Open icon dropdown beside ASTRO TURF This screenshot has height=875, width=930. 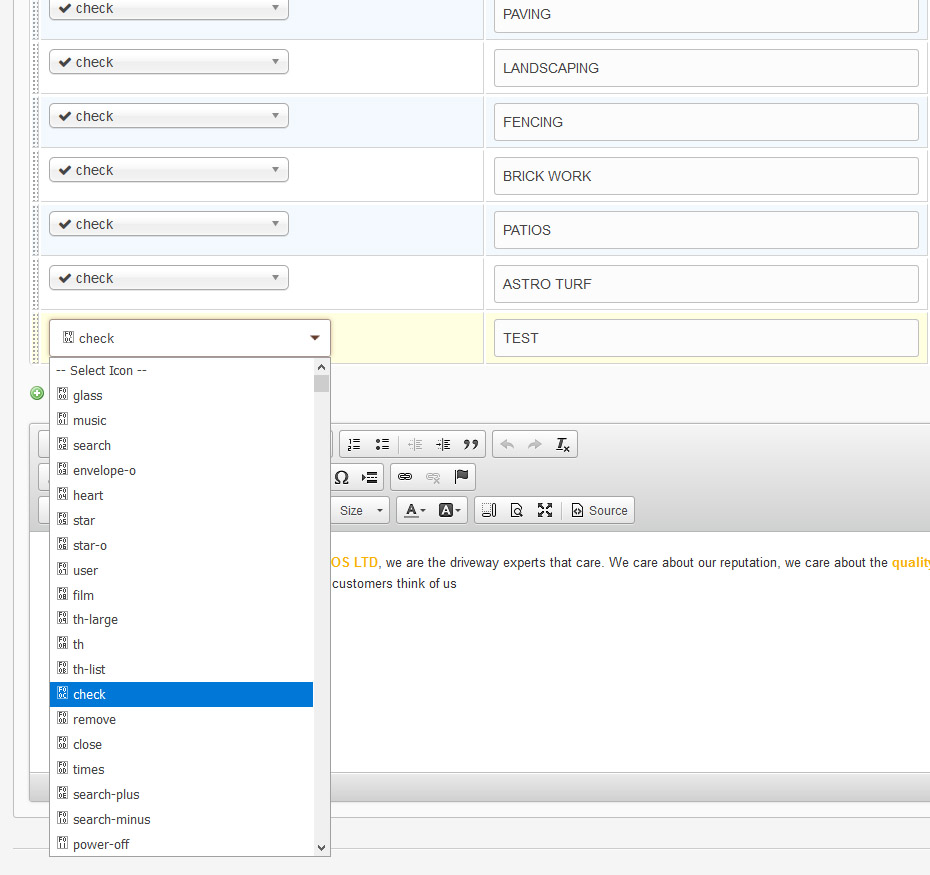tap(169, 278)
